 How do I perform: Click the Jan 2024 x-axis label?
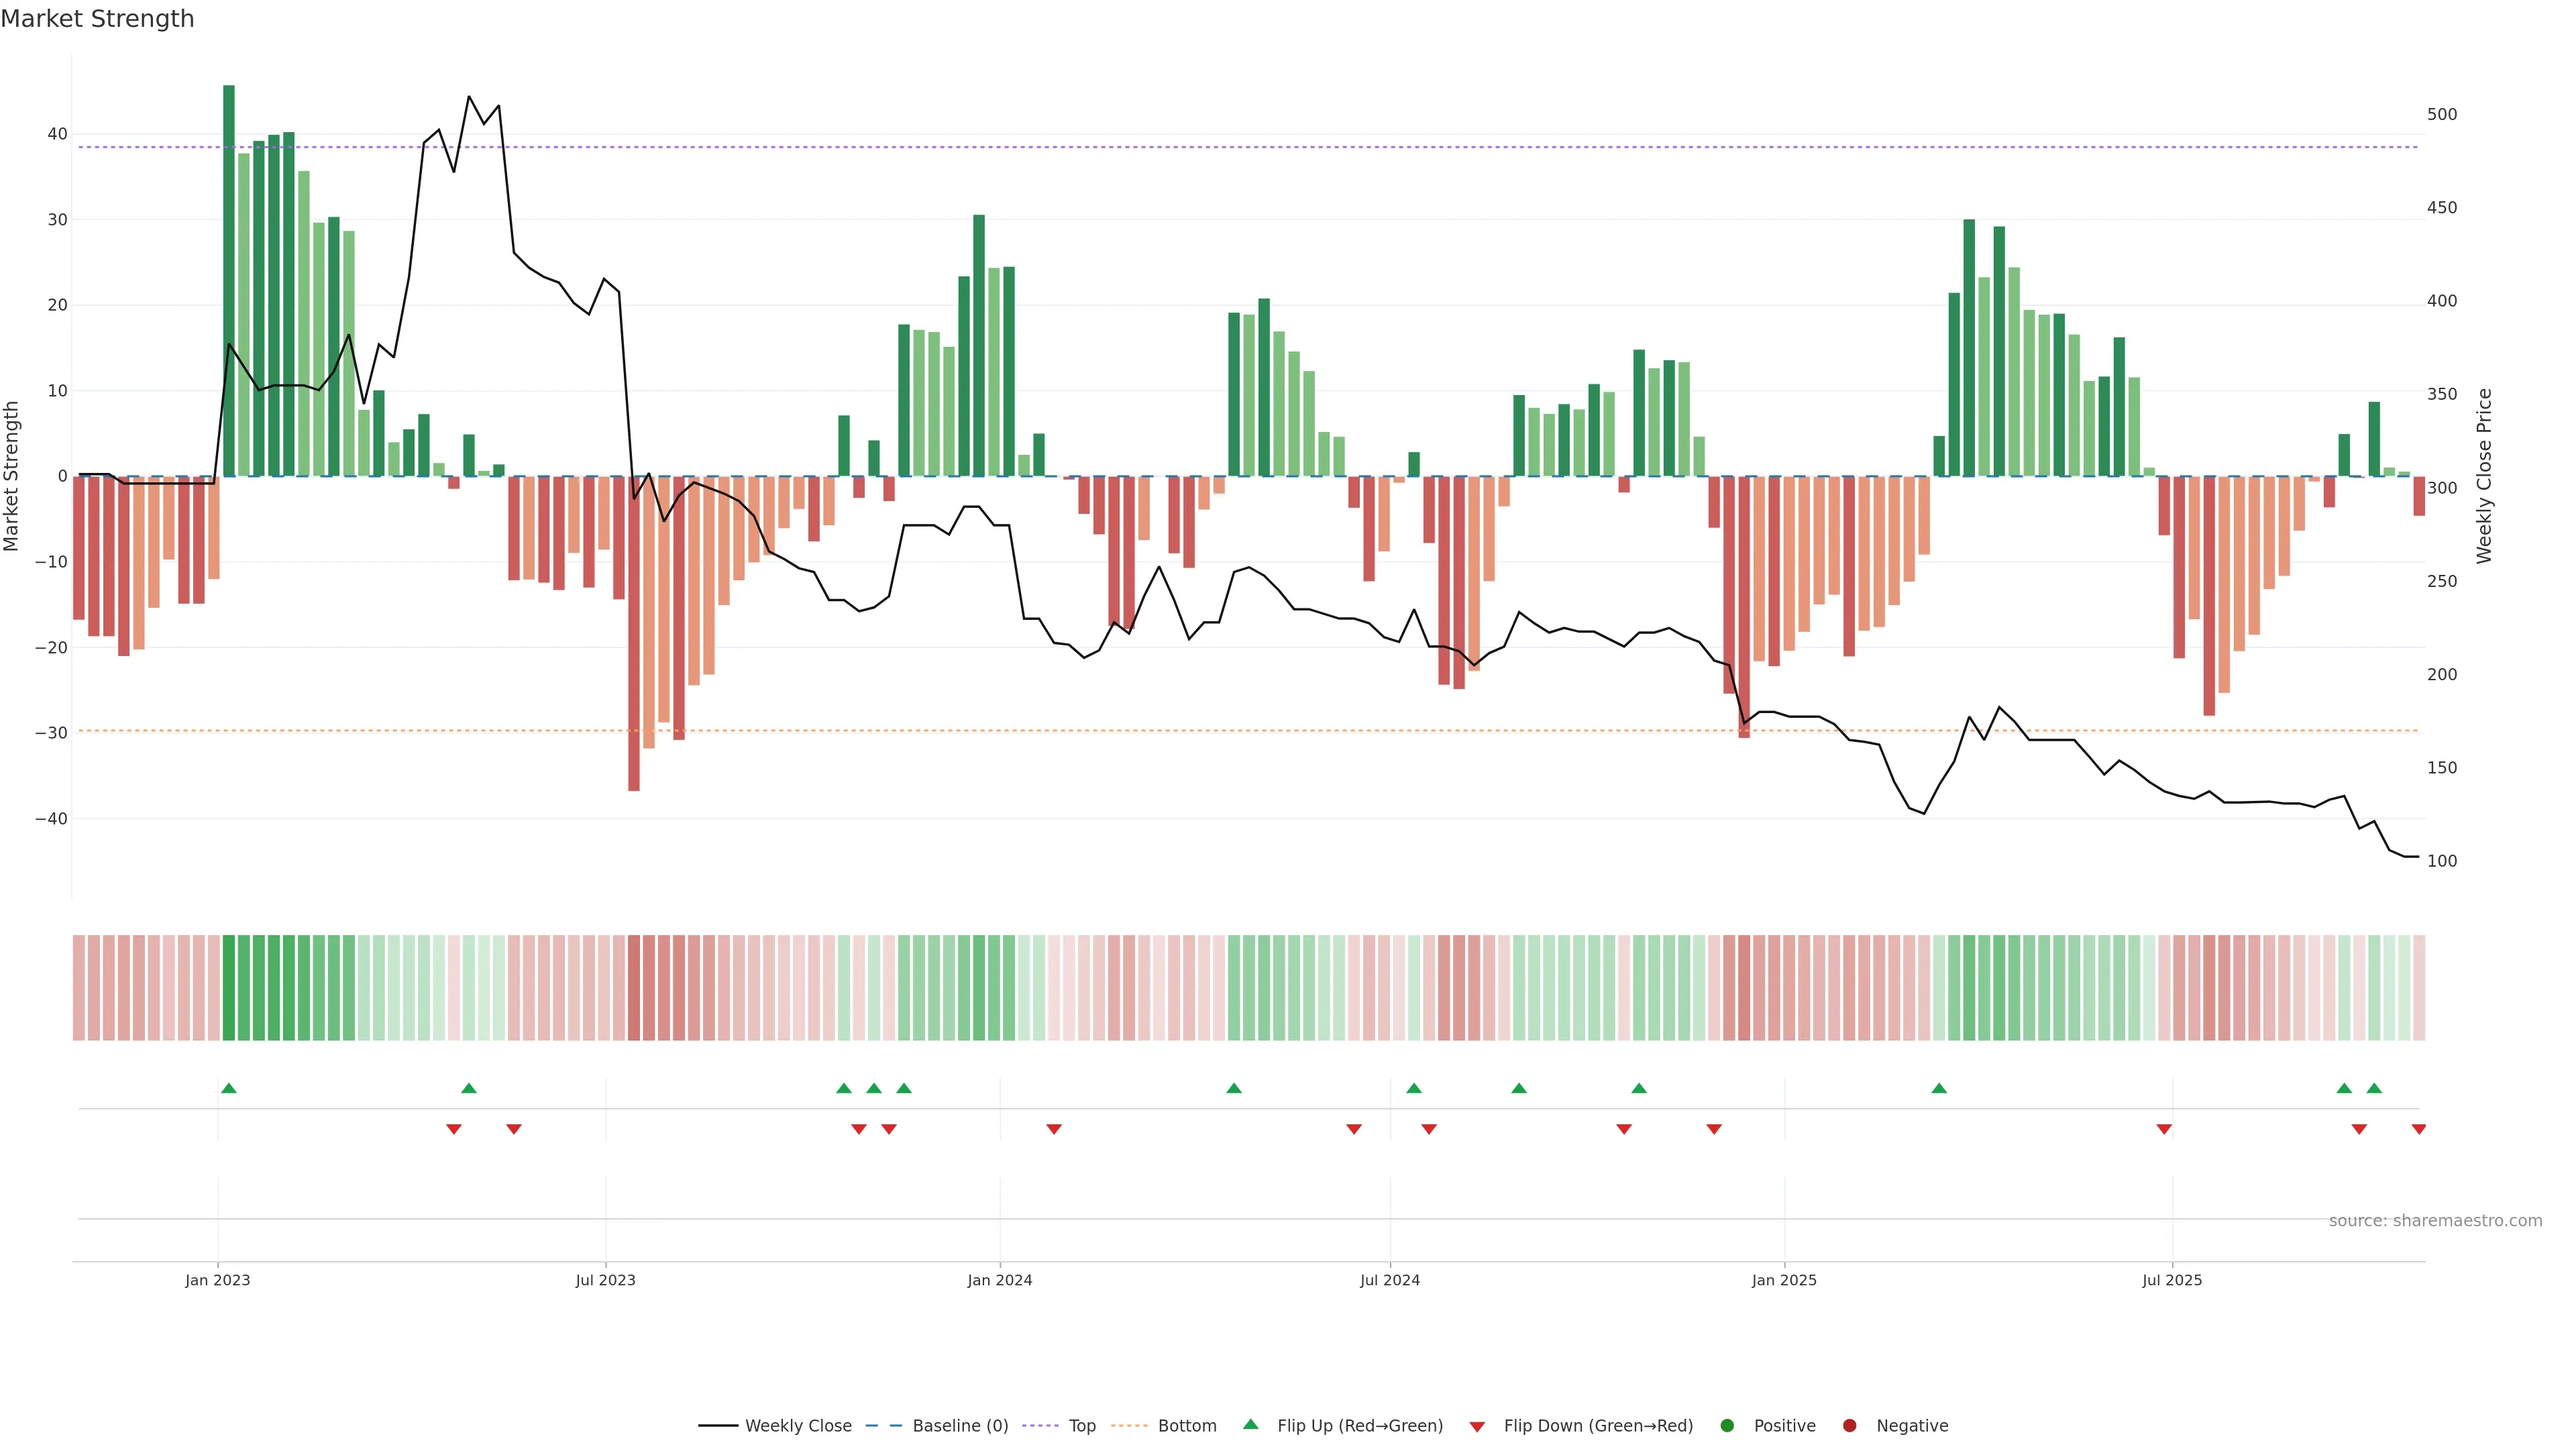(999, 1280)
